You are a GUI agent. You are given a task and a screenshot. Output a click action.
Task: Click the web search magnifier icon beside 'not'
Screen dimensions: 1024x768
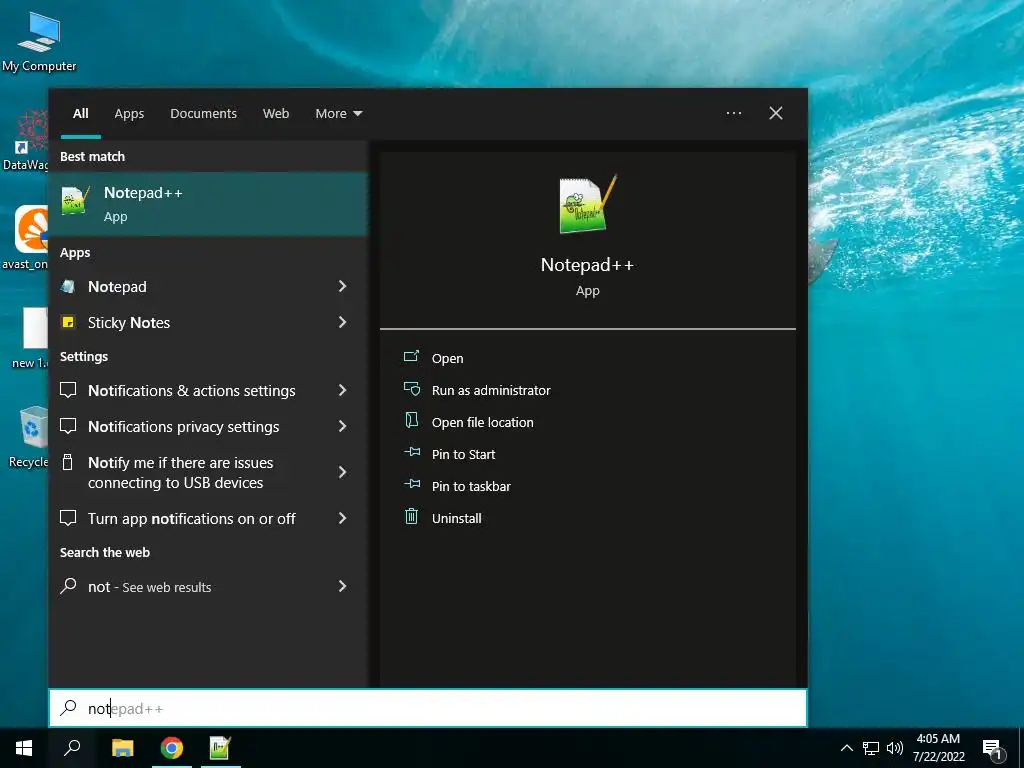[x=68, y=586]
